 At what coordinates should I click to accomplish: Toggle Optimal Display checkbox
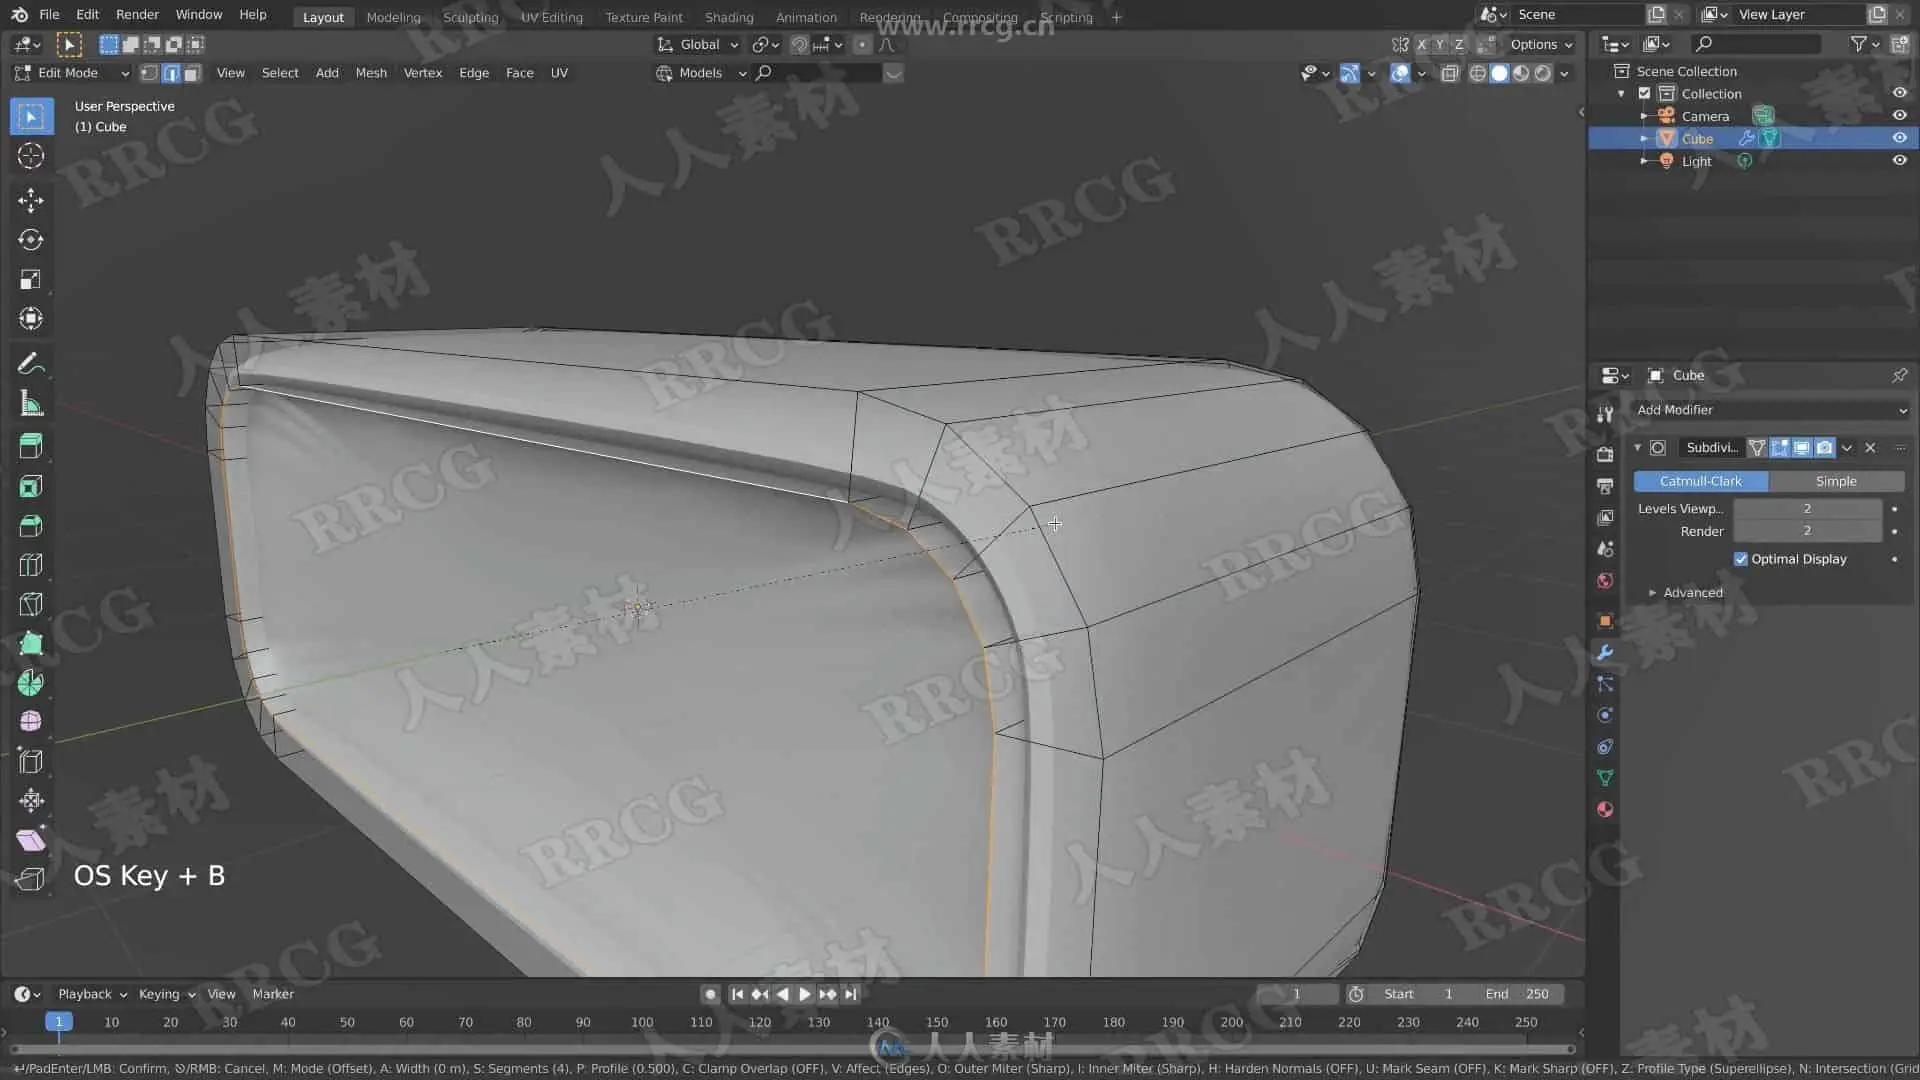point(1741,559)
